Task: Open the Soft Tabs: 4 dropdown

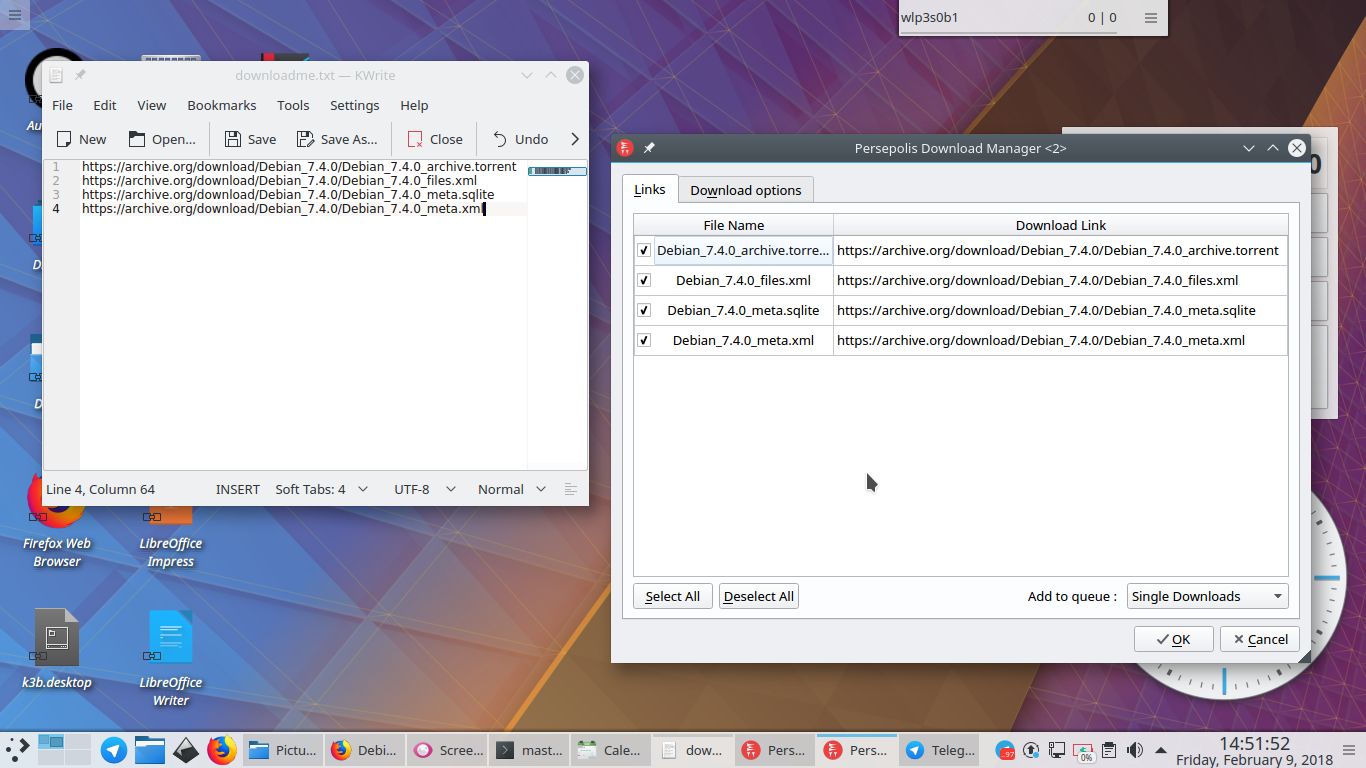Action: [x=321, y=489]
